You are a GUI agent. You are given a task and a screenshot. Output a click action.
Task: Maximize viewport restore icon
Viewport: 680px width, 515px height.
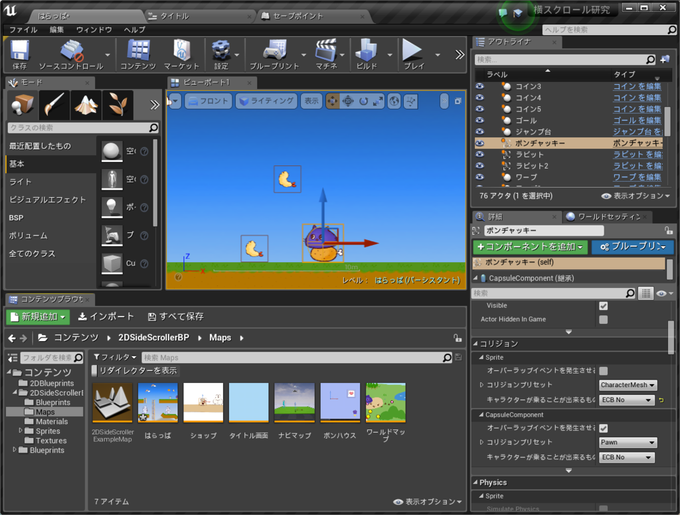click(x=458, y=101)
